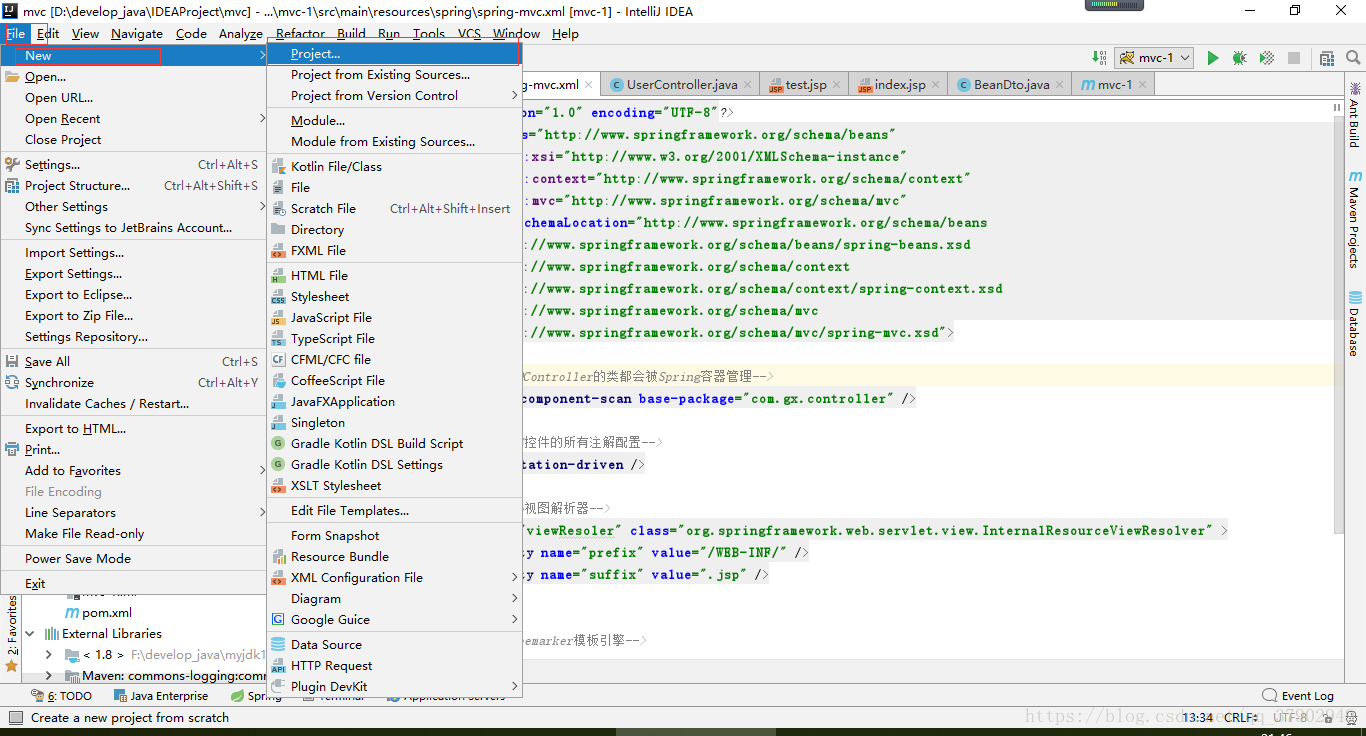
Task: Click Make File Read-only entry
Action: 134,533
